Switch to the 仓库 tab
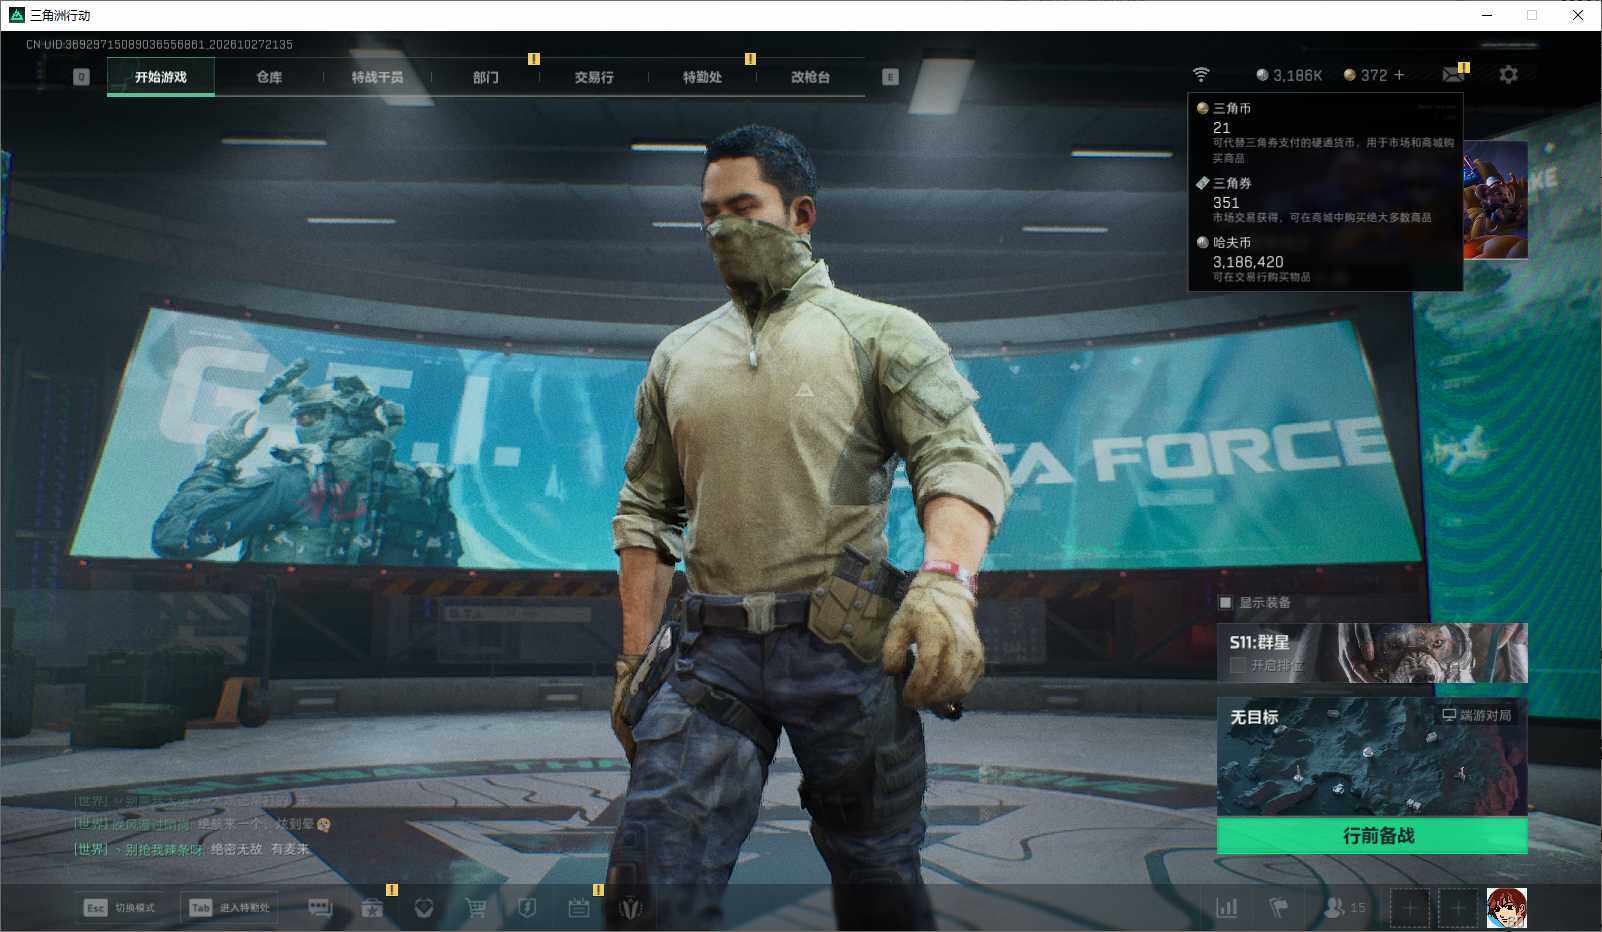 (269, 77)
